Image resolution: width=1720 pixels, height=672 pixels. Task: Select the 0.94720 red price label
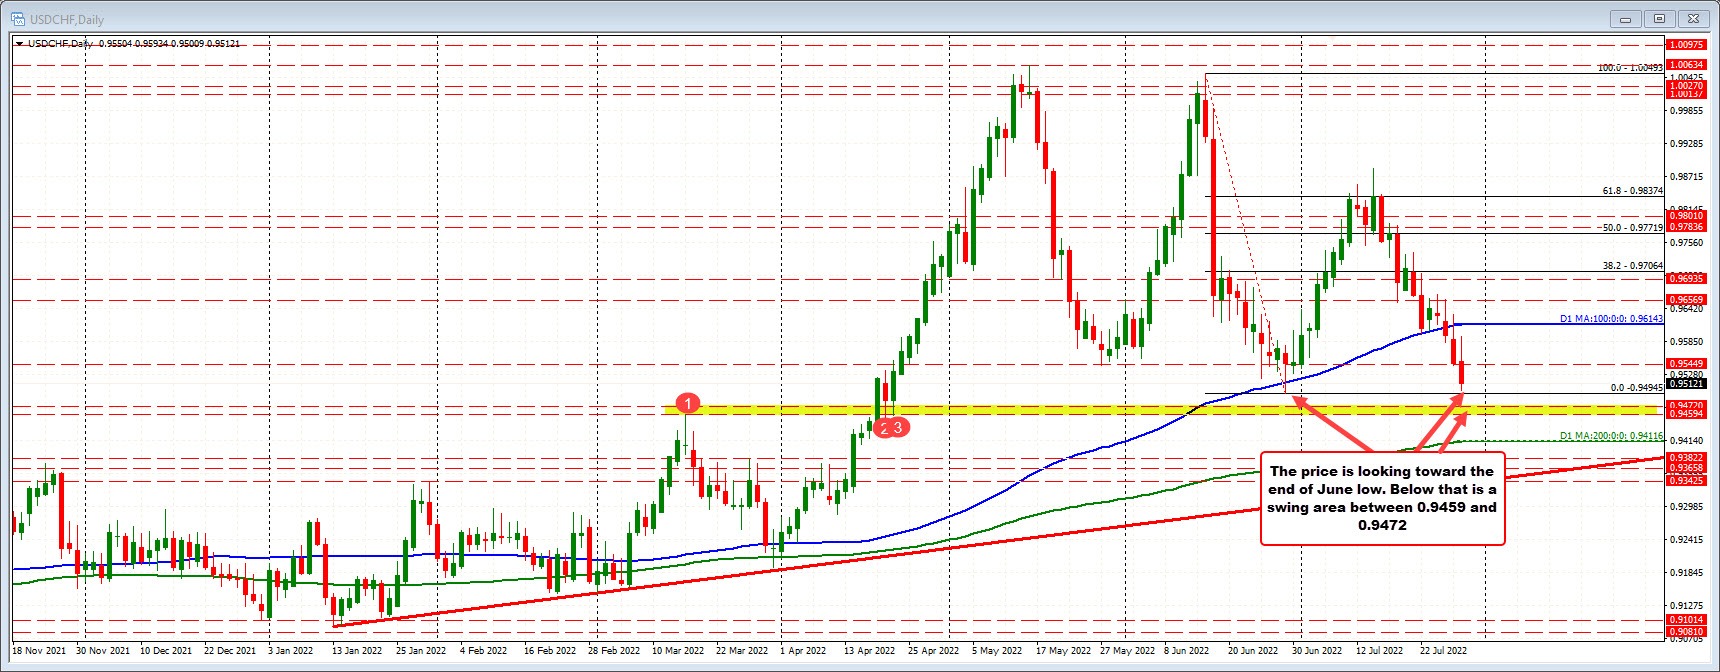point(1685,406)
